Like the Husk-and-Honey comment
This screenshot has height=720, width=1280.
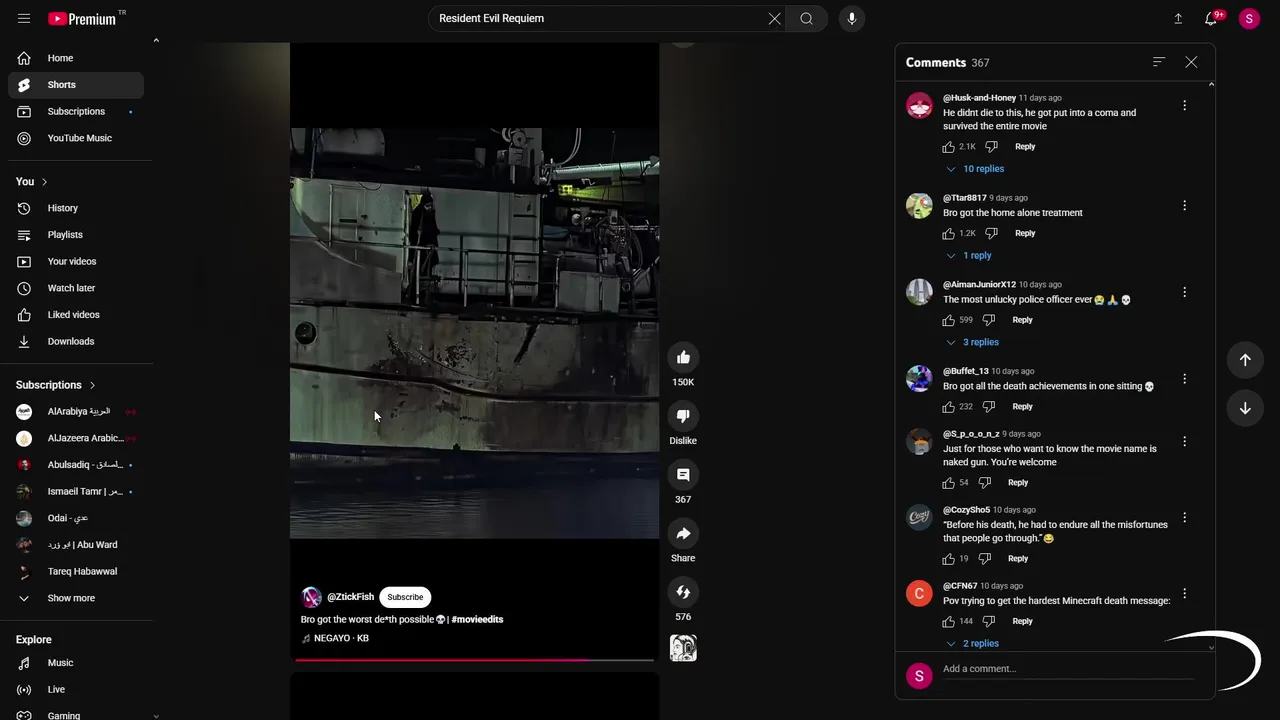click(x=948, y=147)
